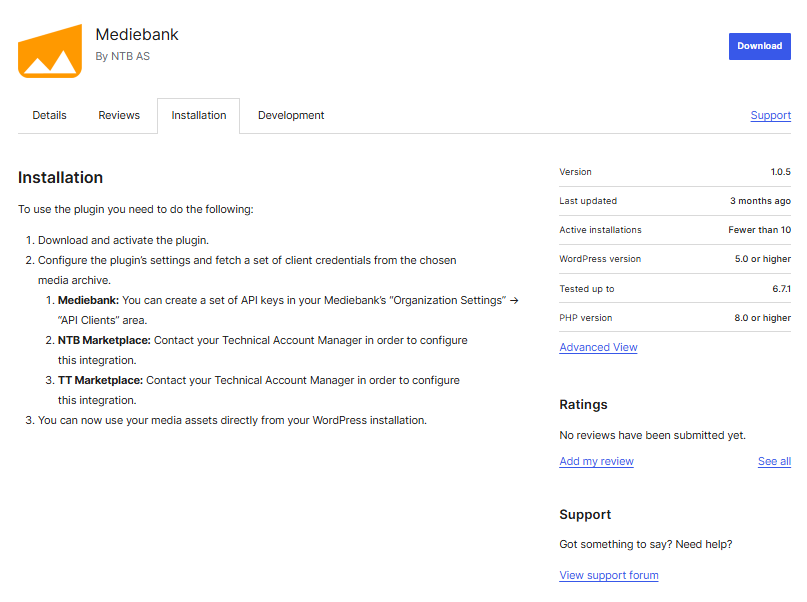Switch to the Reviews tab
Image resolution: width=807 pixels, height=602 pixels.
click(x=119, y=115)
